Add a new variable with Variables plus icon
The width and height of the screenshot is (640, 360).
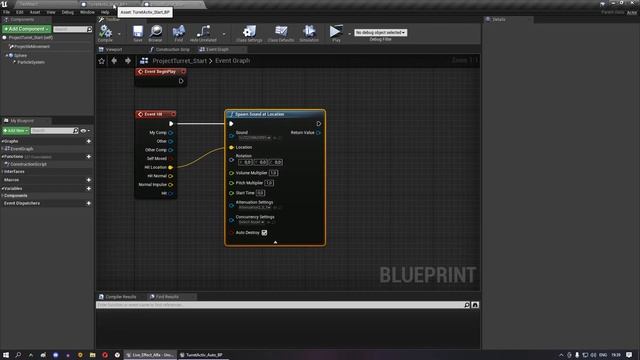(x=89, y=189)
